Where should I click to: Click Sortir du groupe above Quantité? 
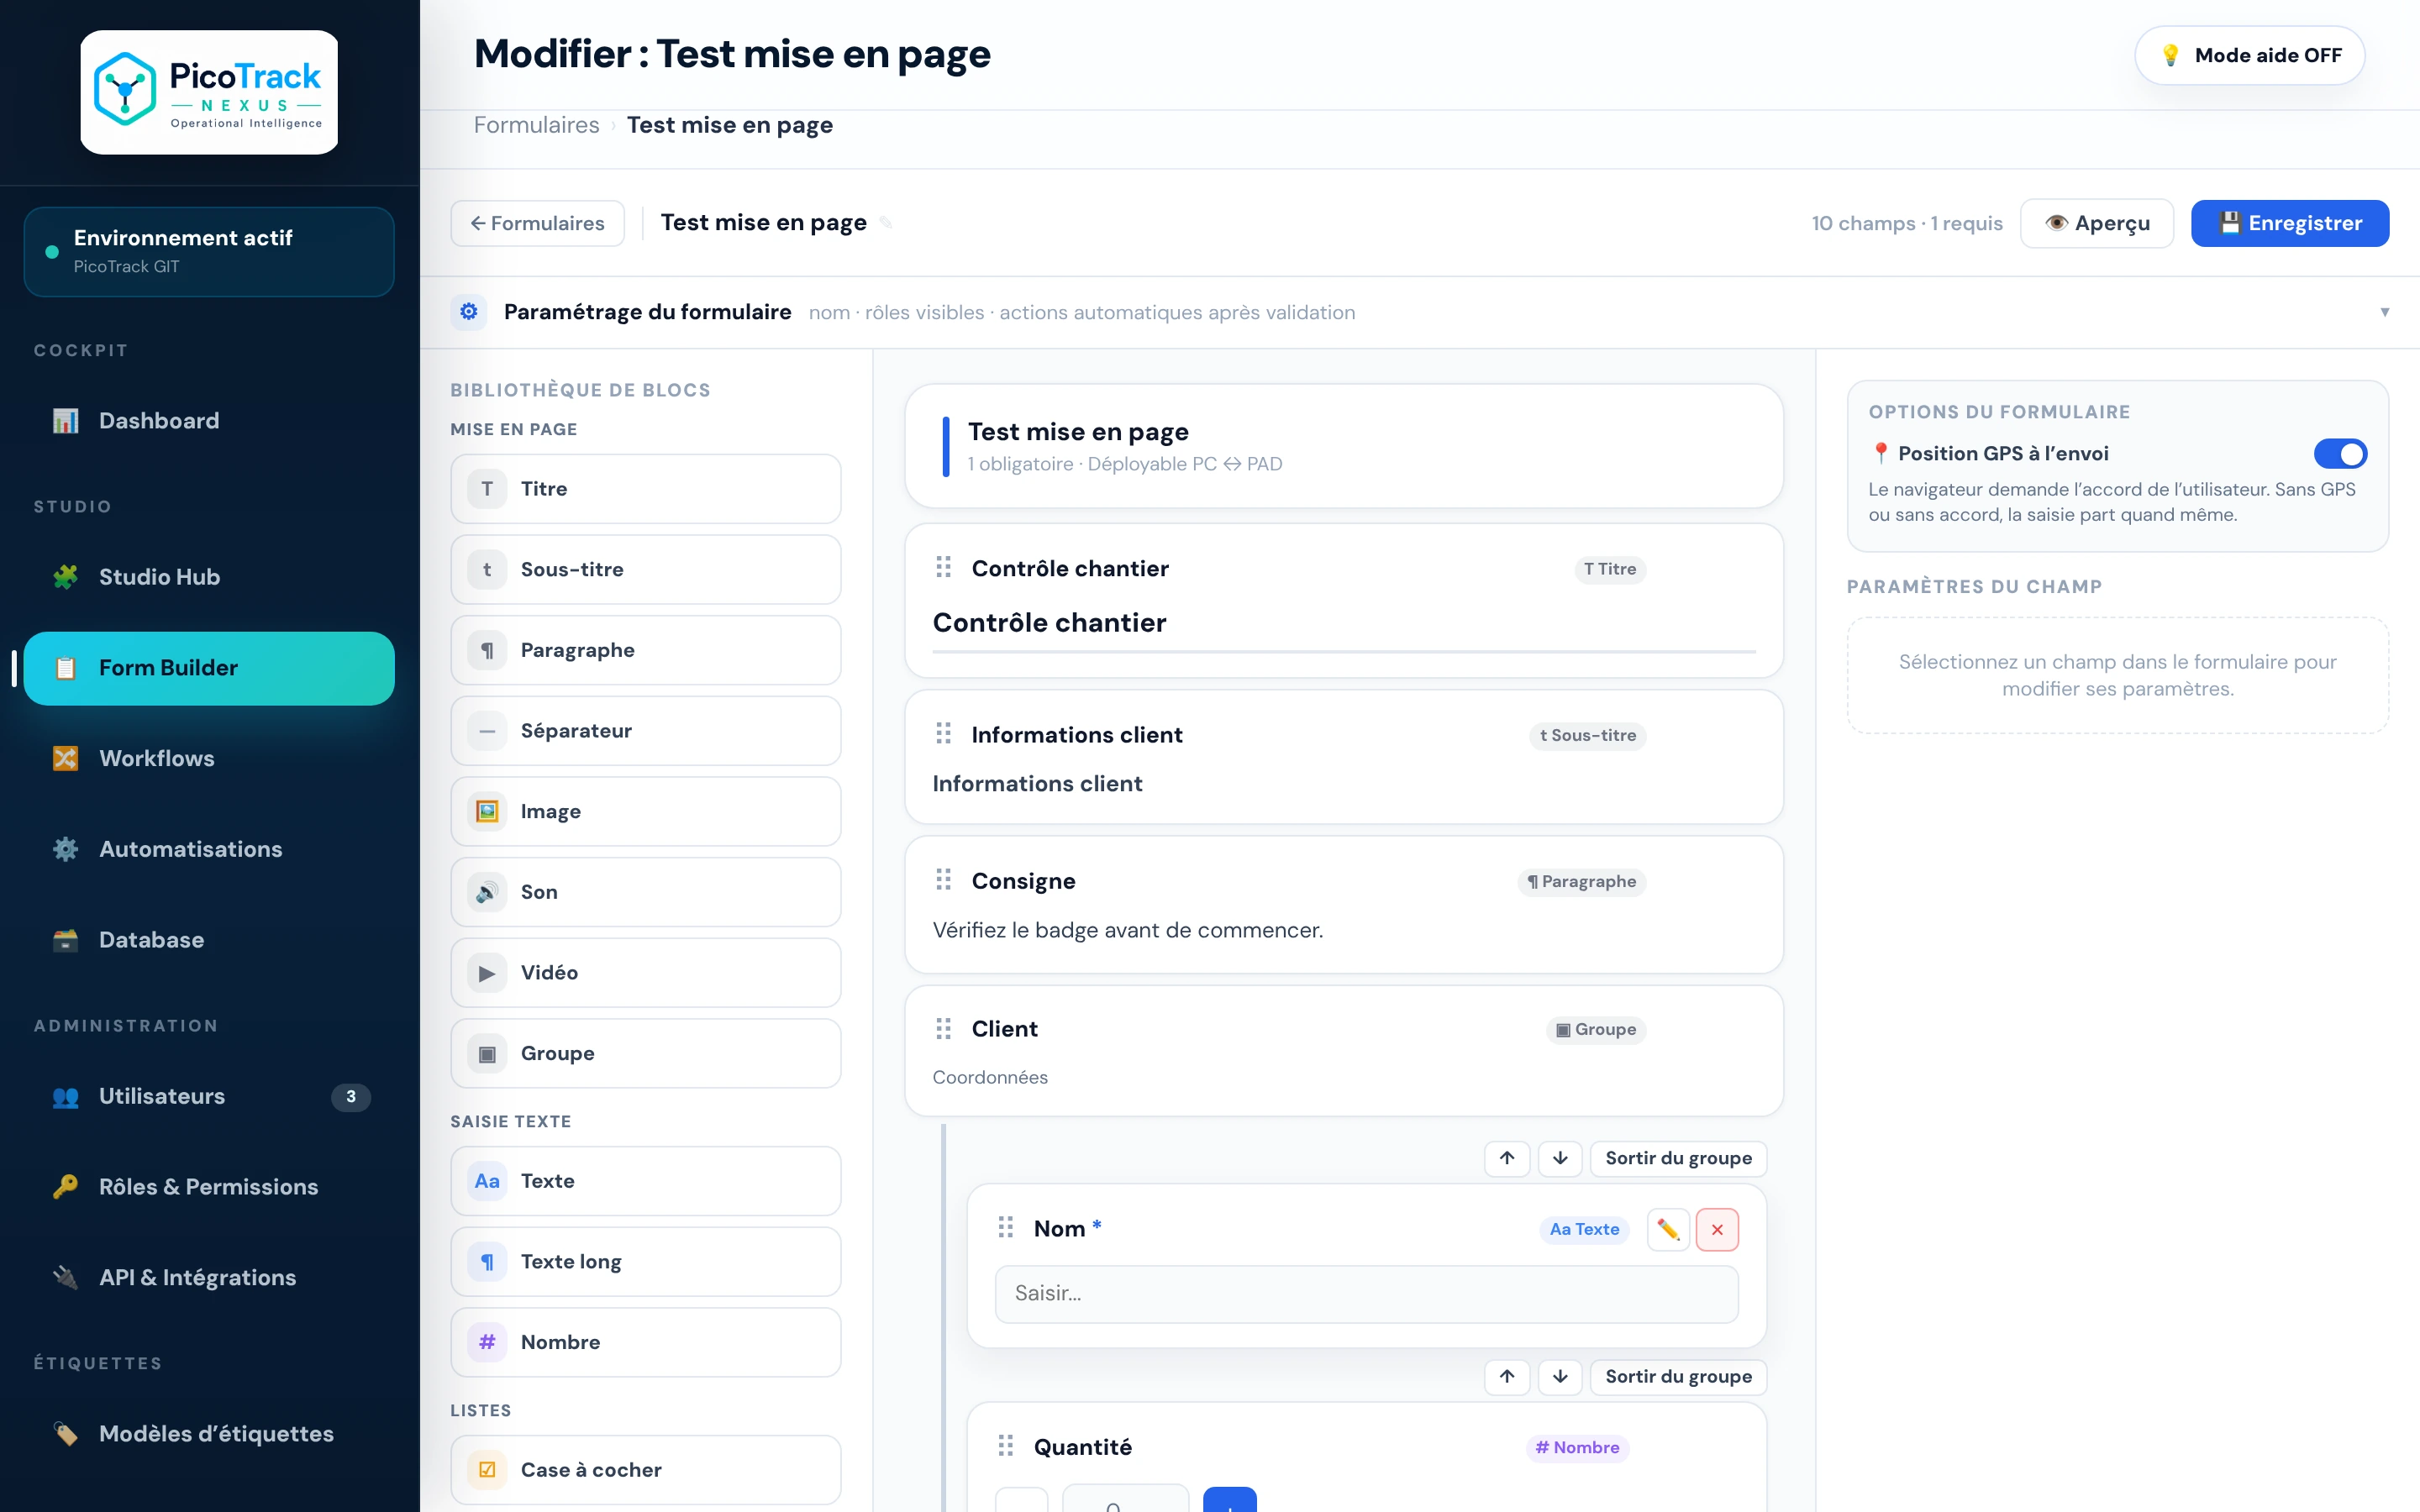point(1678,1377)
